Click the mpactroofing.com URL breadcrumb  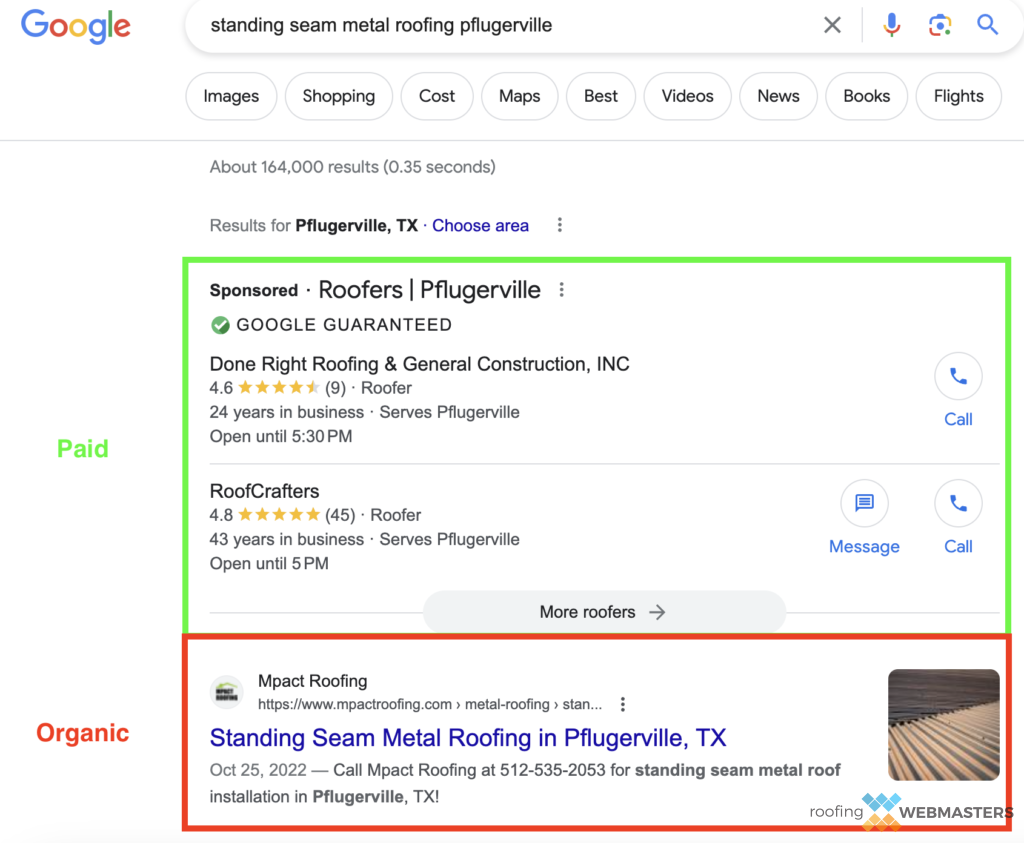[x=430, y=705]
